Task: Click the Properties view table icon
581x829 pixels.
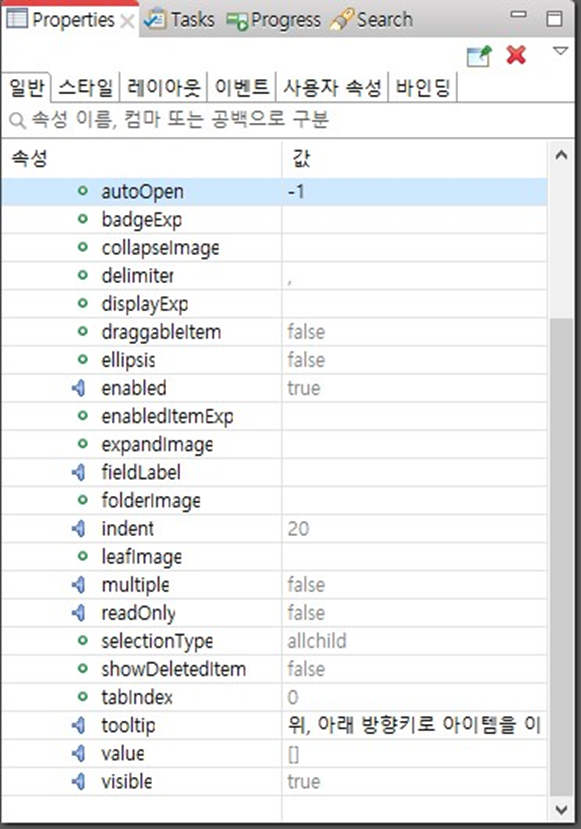Action: [x=16, y=19]
